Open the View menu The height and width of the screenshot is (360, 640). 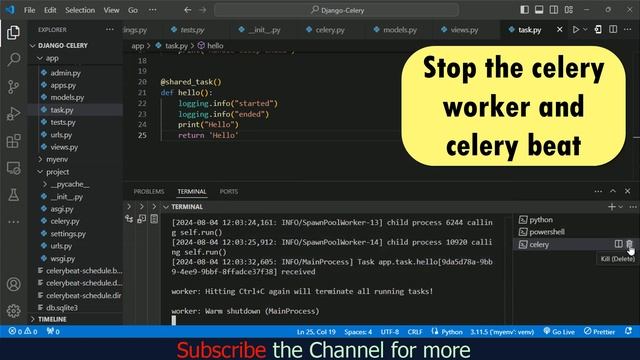111,10
